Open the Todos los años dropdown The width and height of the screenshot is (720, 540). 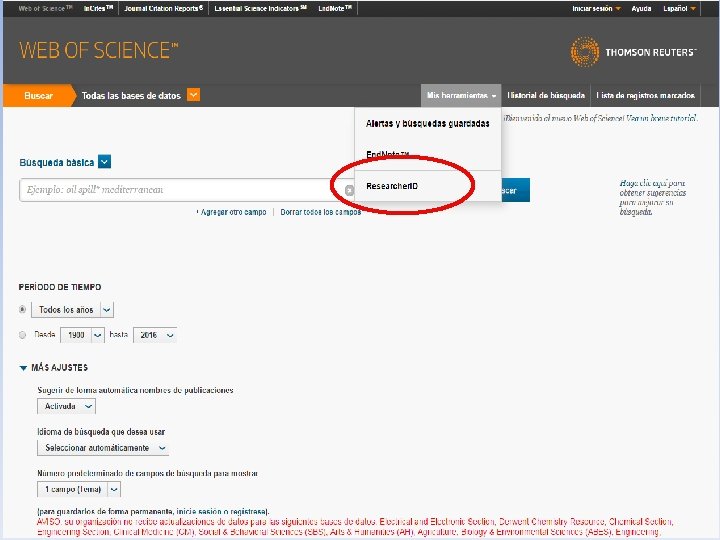(73, 309)
